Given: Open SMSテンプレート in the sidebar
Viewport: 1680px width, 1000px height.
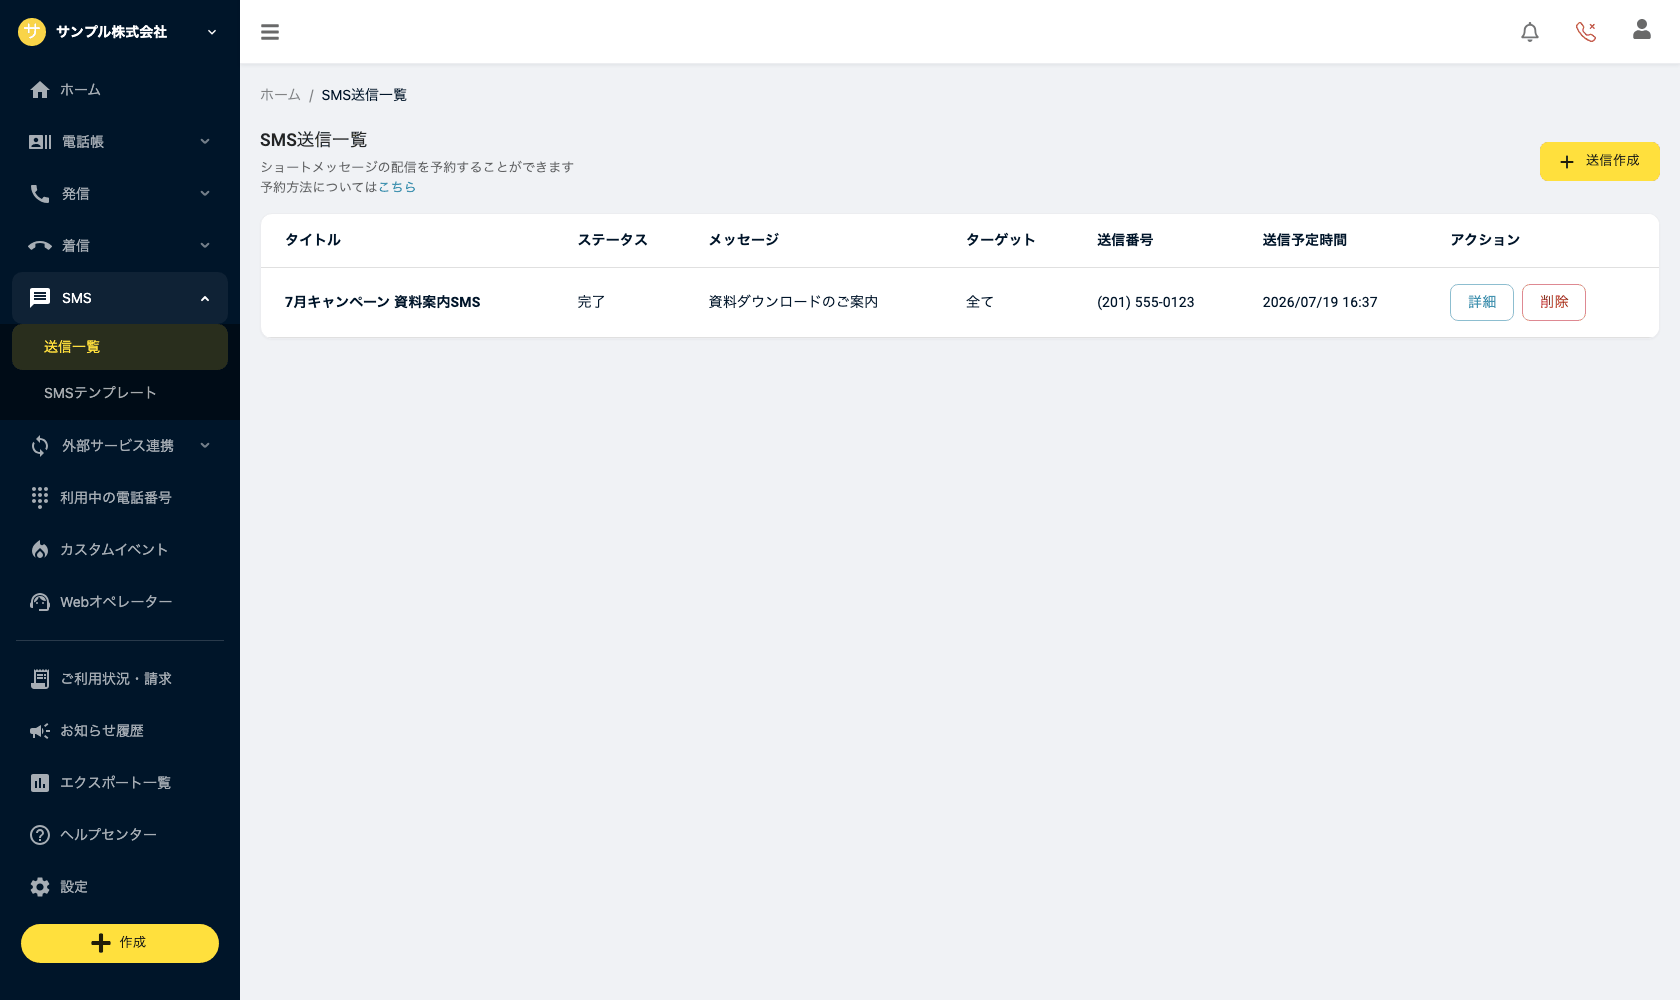Looking at the screenshot, I should 120,393.
